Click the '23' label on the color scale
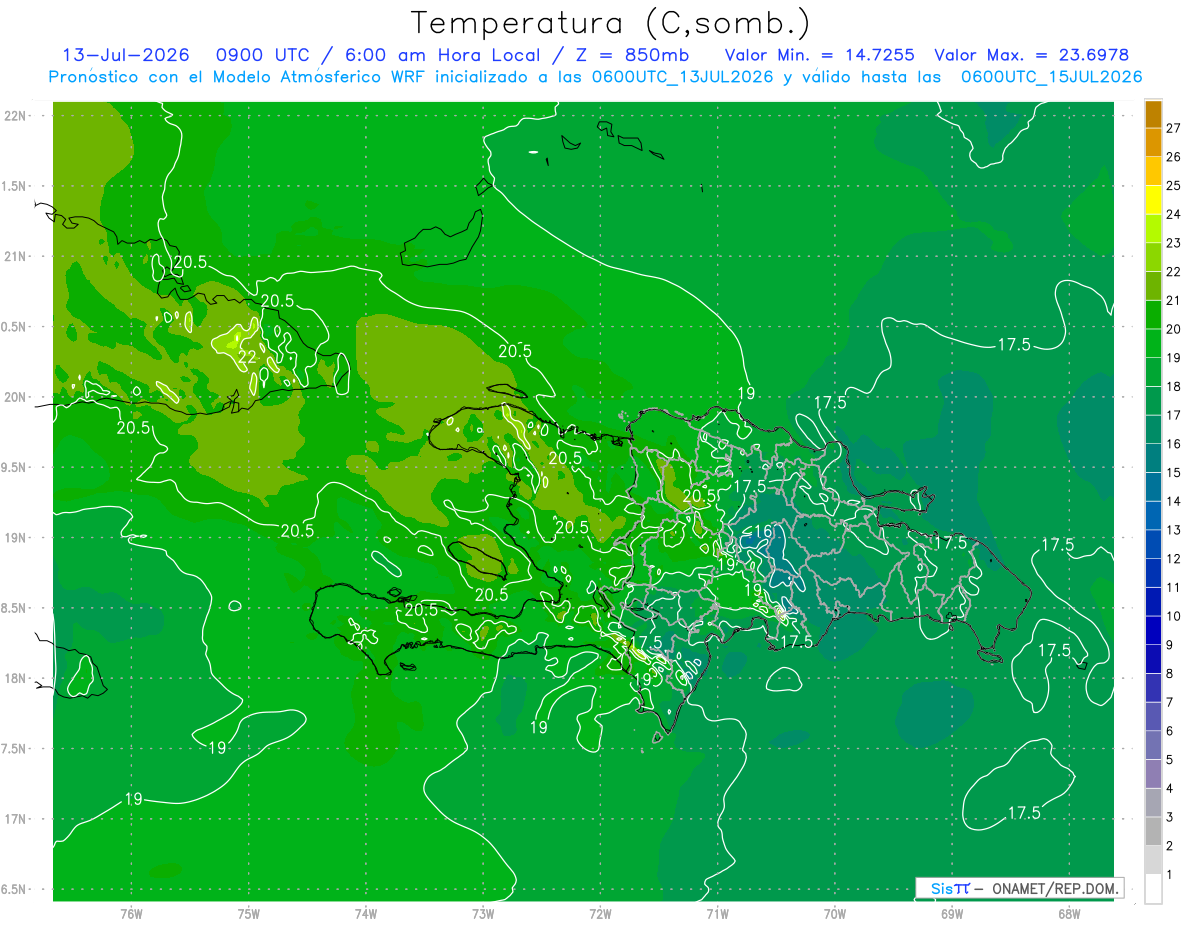1200x927 pixels. (1174, 243)
